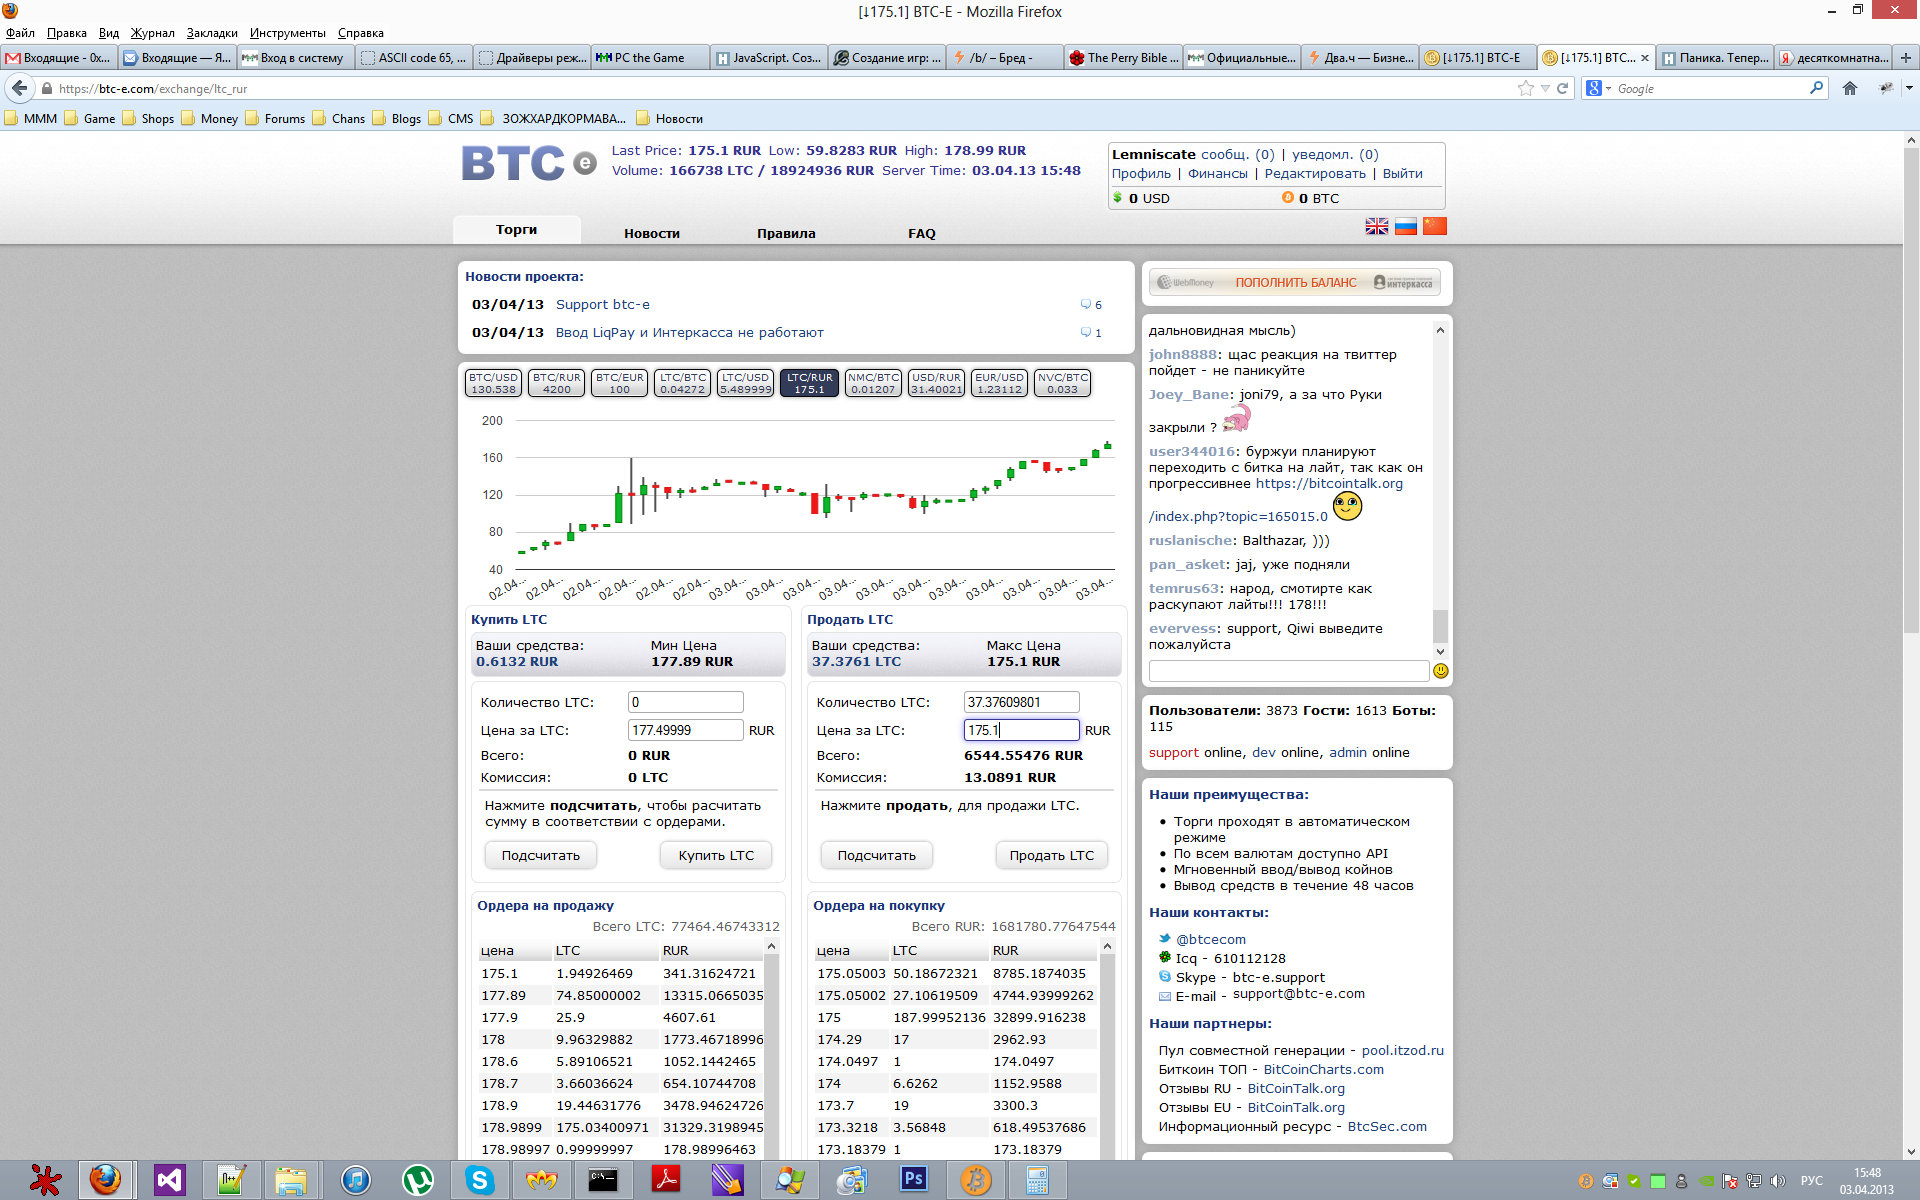Open the Google search engine dropdown
Screen dimensions: 1920x1200
click(x=1599, y=88)
